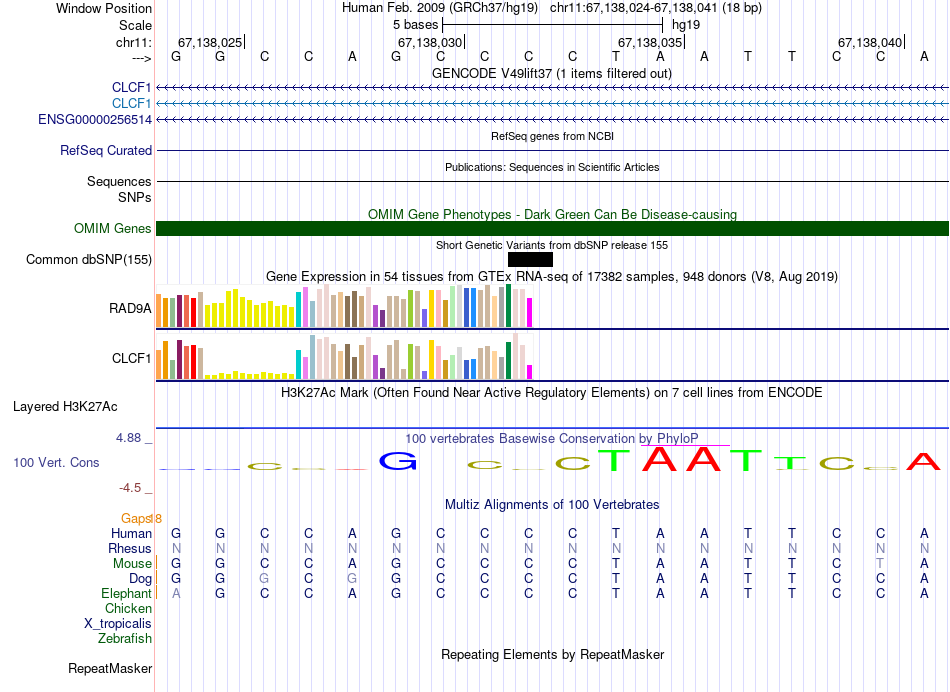Click the Chicken alignment row label
Image resolution: width=950 pixels, height=692 pixels.
click(128, 608)
